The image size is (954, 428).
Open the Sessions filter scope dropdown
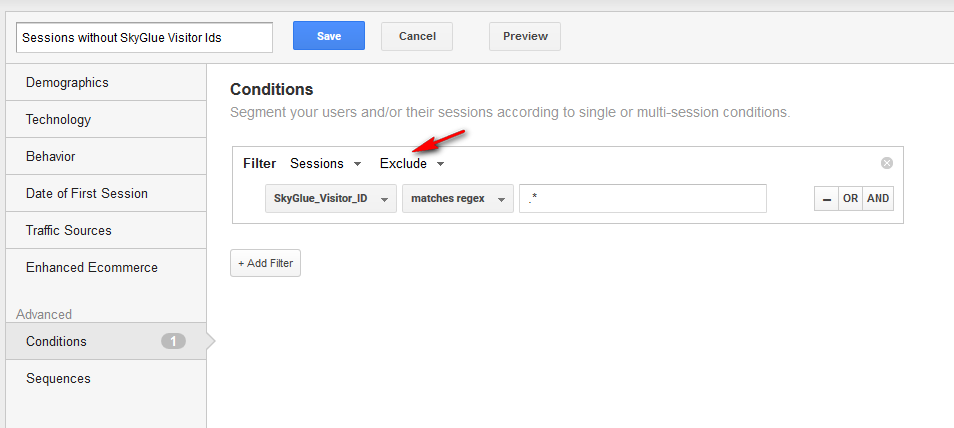(x=325, y=163)
